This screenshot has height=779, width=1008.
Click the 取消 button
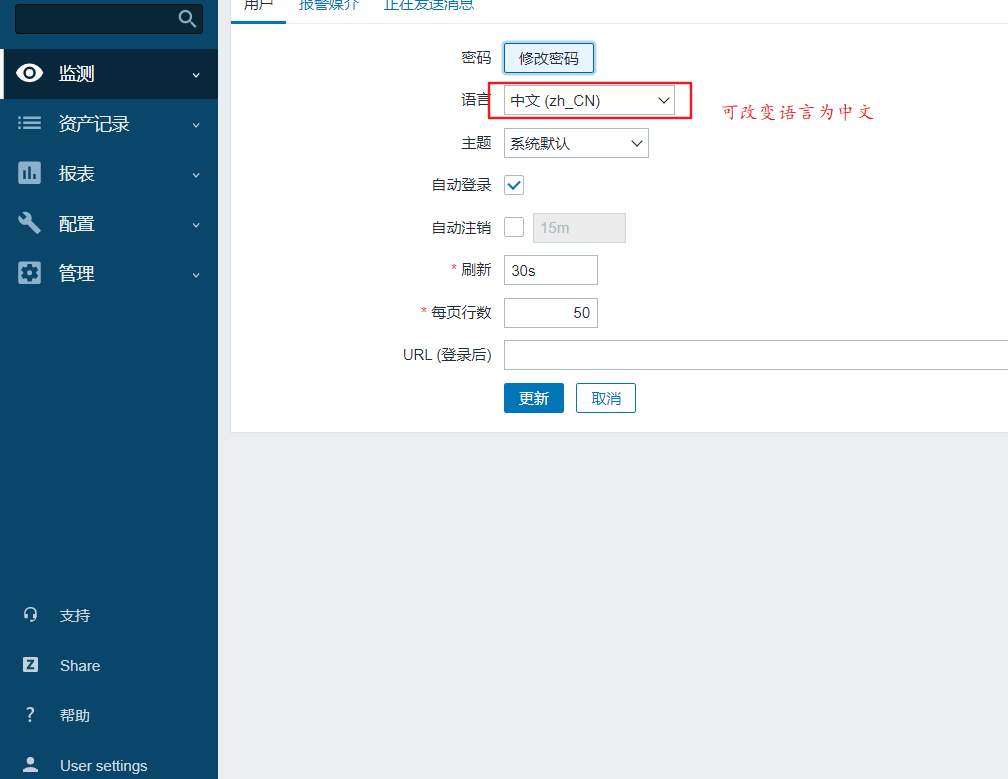click(x=606, y=398)
